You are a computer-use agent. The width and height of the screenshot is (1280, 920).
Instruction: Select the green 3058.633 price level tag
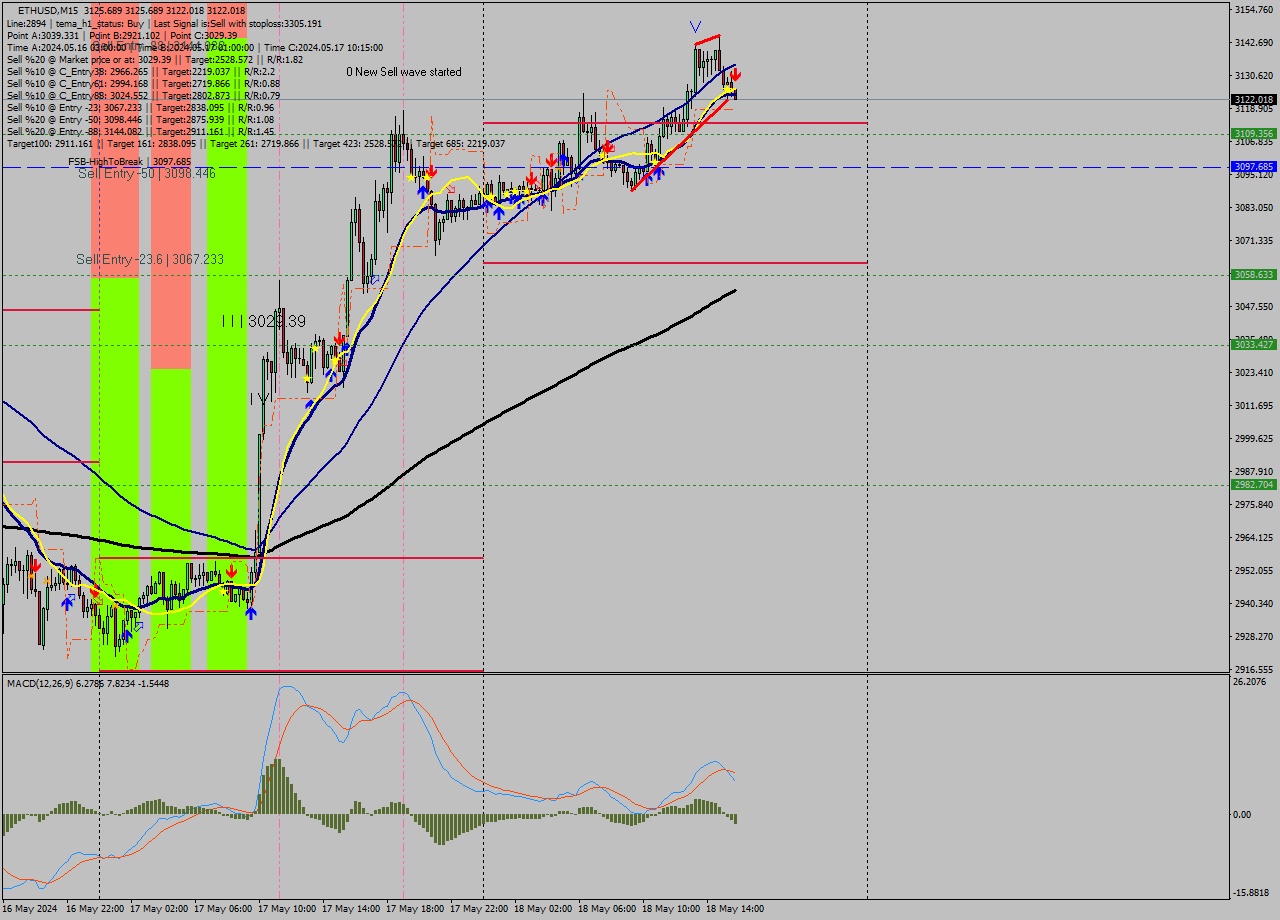1253,274
